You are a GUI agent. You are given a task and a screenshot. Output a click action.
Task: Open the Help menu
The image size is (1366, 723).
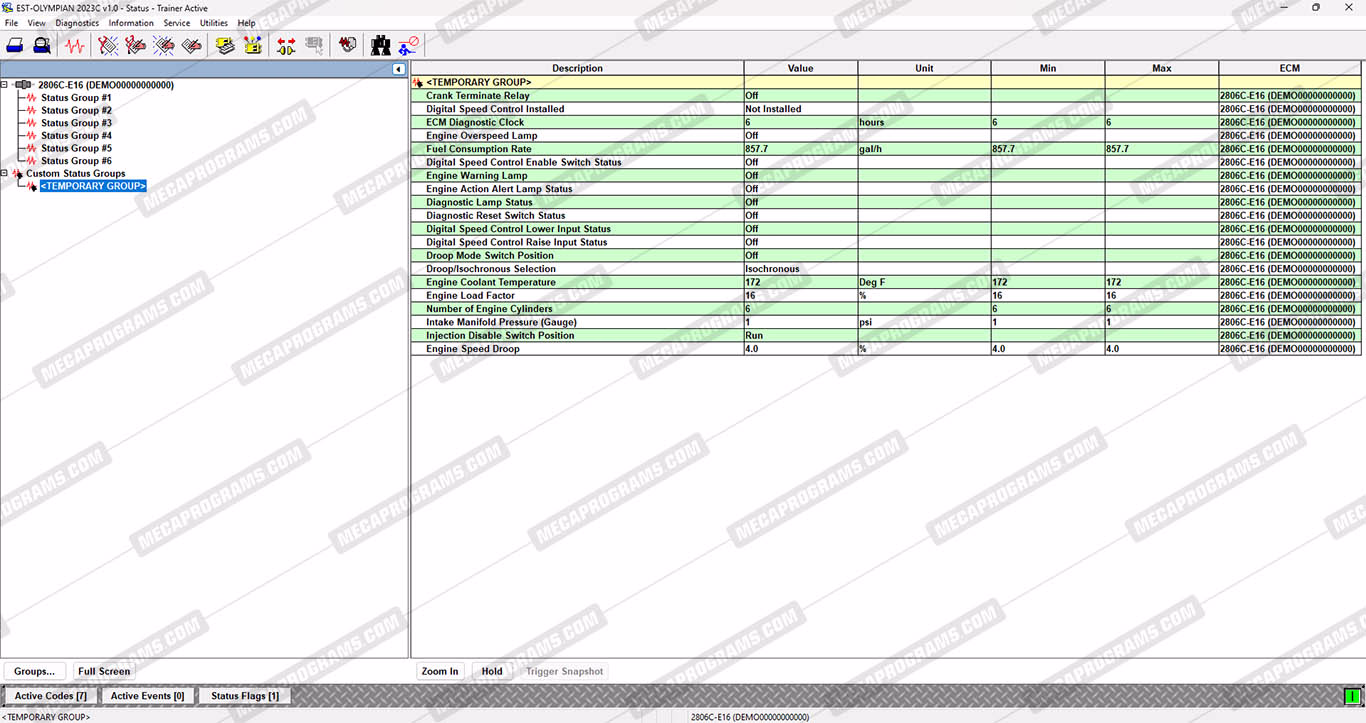(x=247, y=23)
